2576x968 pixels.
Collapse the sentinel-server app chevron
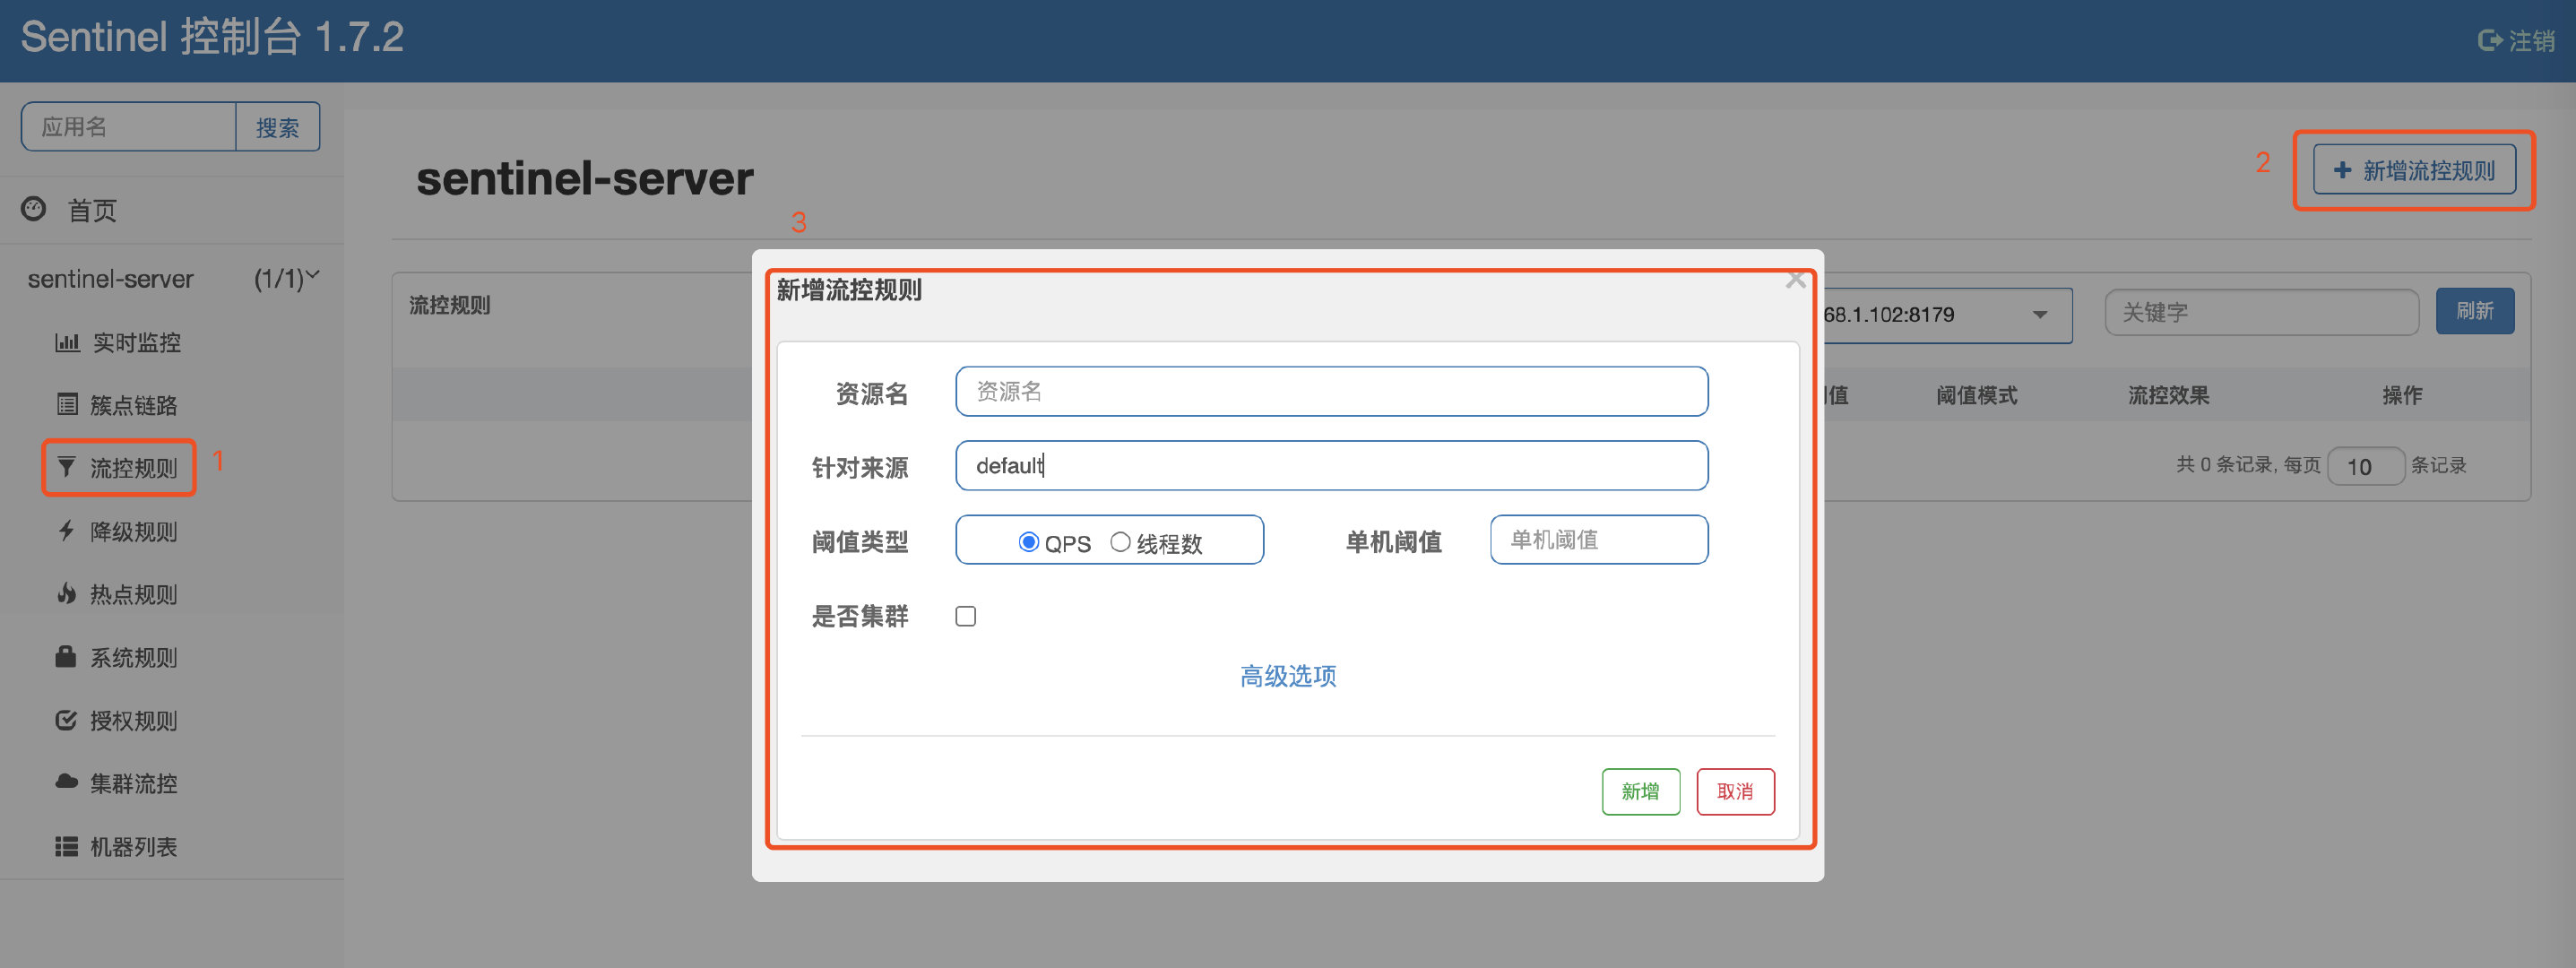coord(313,274)
